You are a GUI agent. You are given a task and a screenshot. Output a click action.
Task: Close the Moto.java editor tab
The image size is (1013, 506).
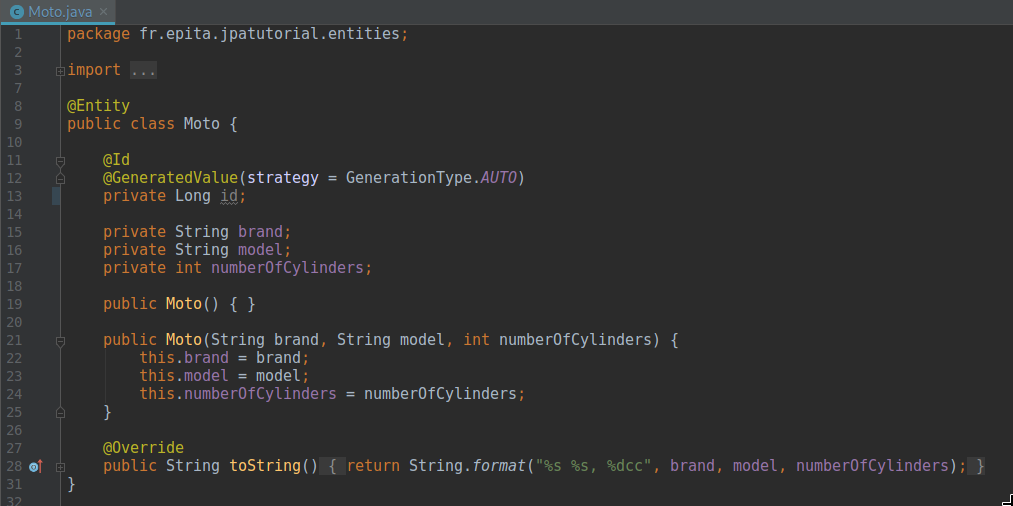[x=103, y=11]
